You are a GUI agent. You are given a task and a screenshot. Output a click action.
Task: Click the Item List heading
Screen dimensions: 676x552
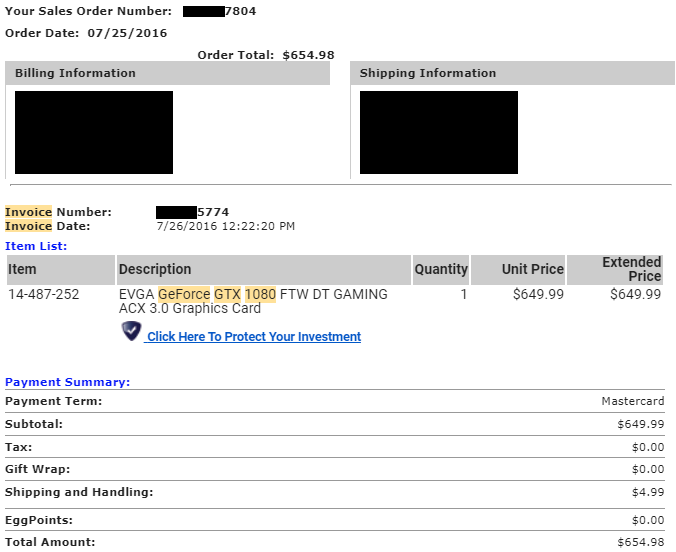(x=36, y=245)
